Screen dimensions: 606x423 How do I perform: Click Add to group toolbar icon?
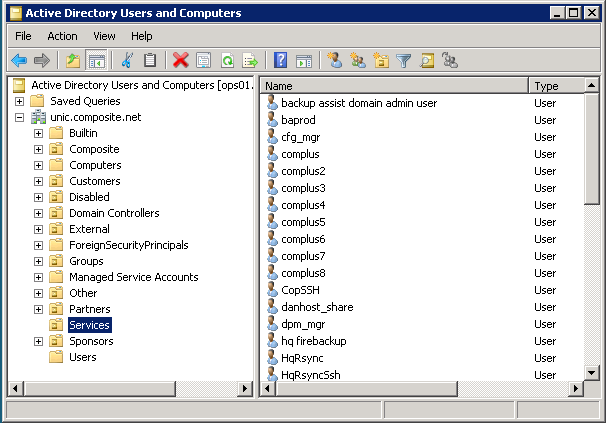click(x=450, y=61)
